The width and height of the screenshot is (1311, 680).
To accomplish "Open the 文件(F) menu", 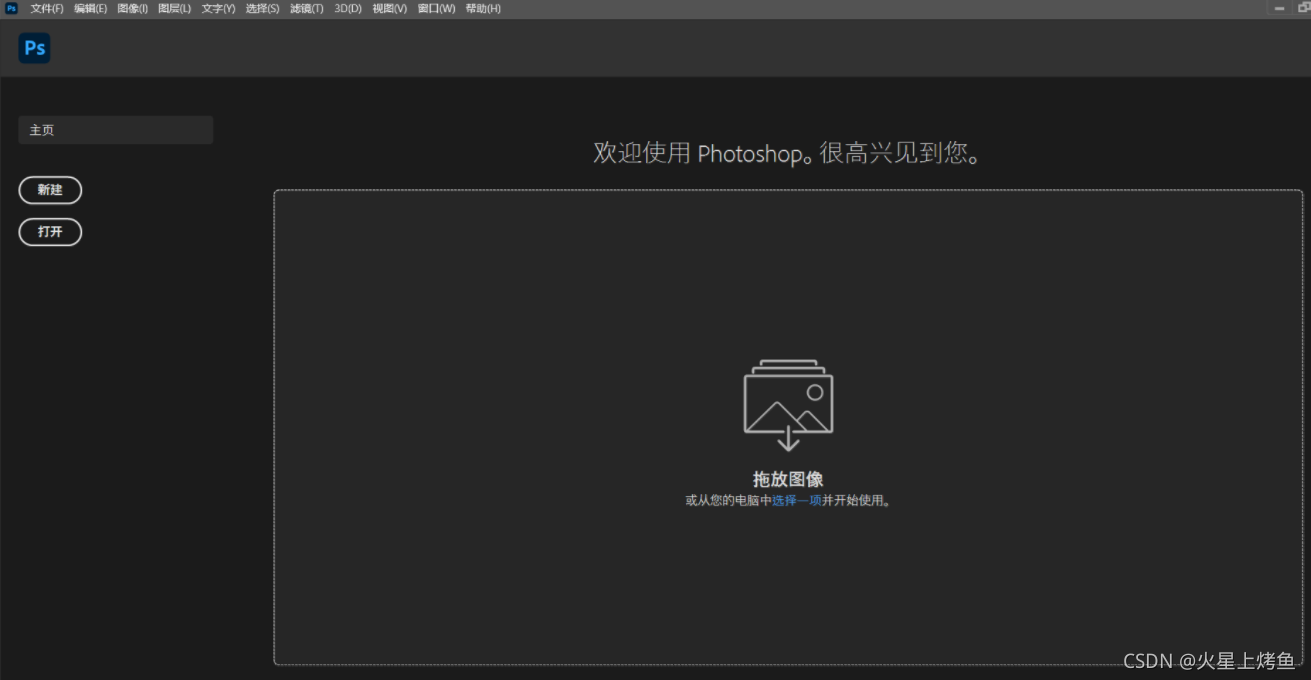I will [47, 8].
